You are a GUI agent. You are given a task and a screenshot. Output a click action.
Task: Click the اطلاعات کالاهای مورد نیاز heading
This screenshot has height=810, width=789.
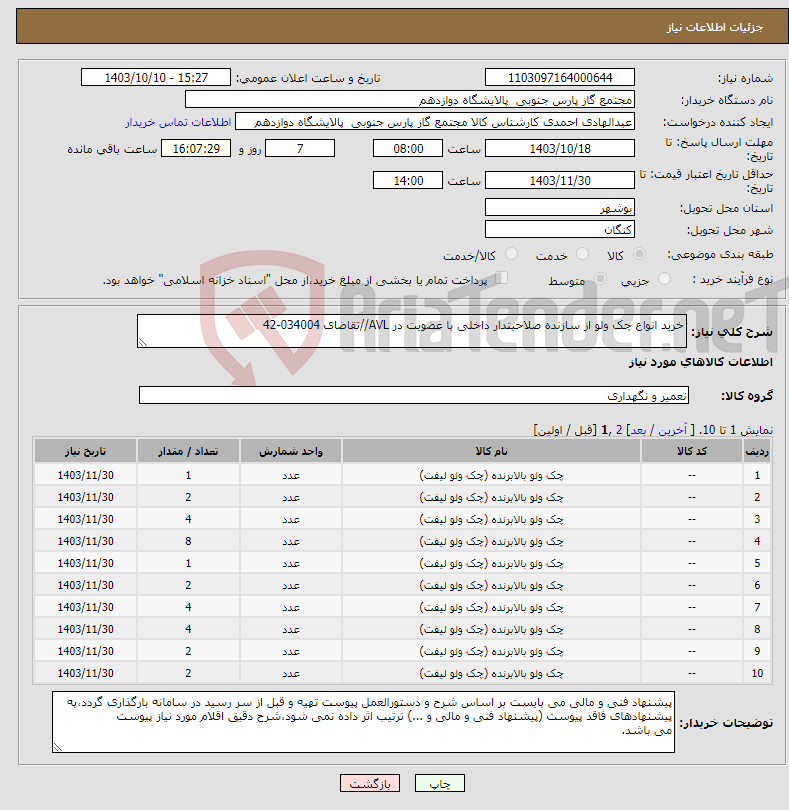click(701, 362)
